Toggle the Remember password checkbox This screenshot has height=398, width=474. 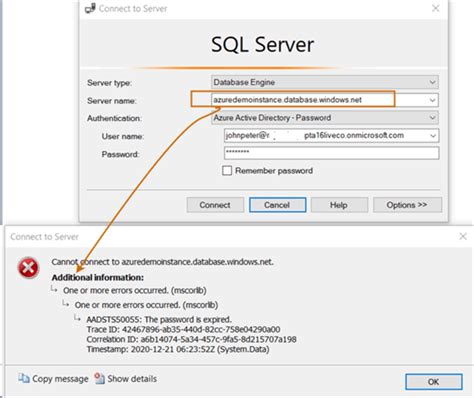227,171
